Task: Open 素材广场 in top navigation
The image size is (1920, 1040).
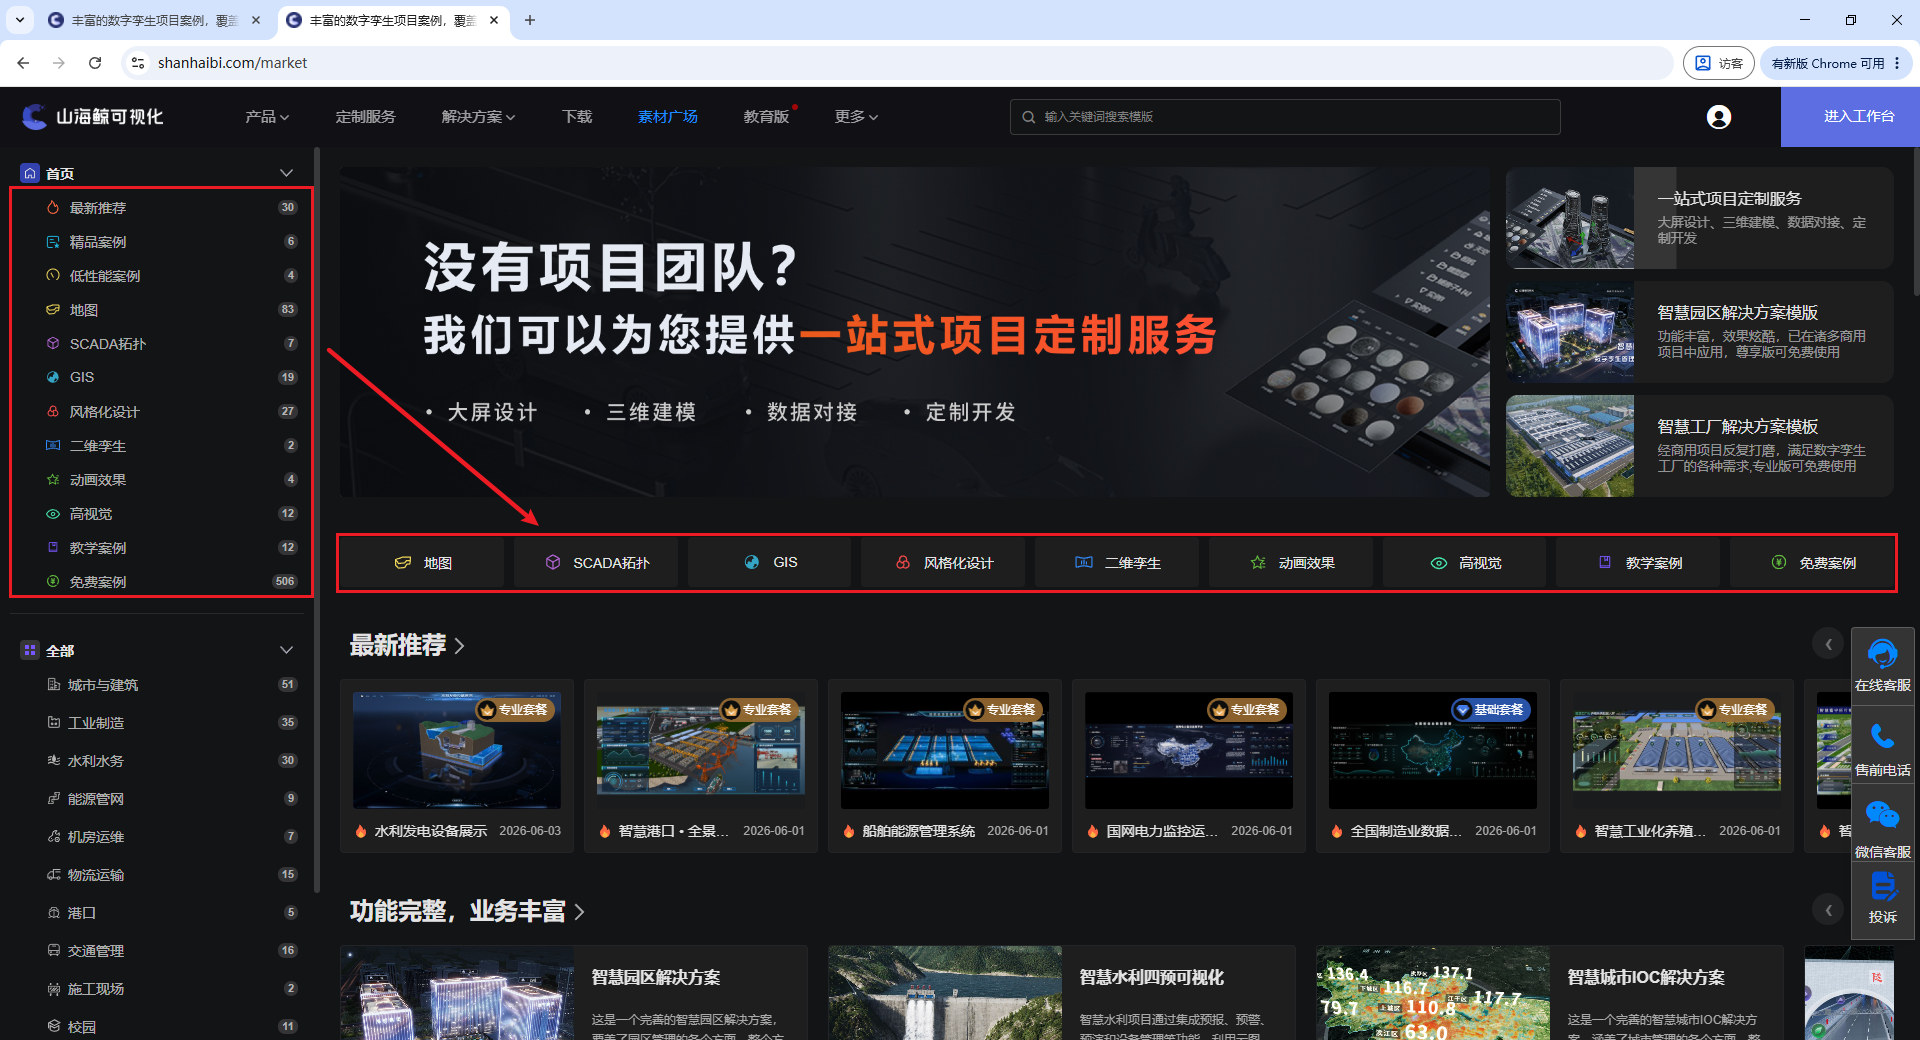Action: (x=668, y=117)
